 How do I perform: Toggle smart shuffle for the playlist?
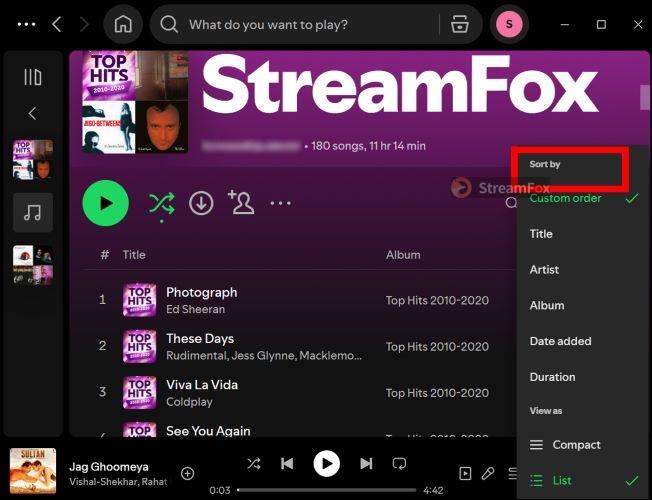click(162, 204)
